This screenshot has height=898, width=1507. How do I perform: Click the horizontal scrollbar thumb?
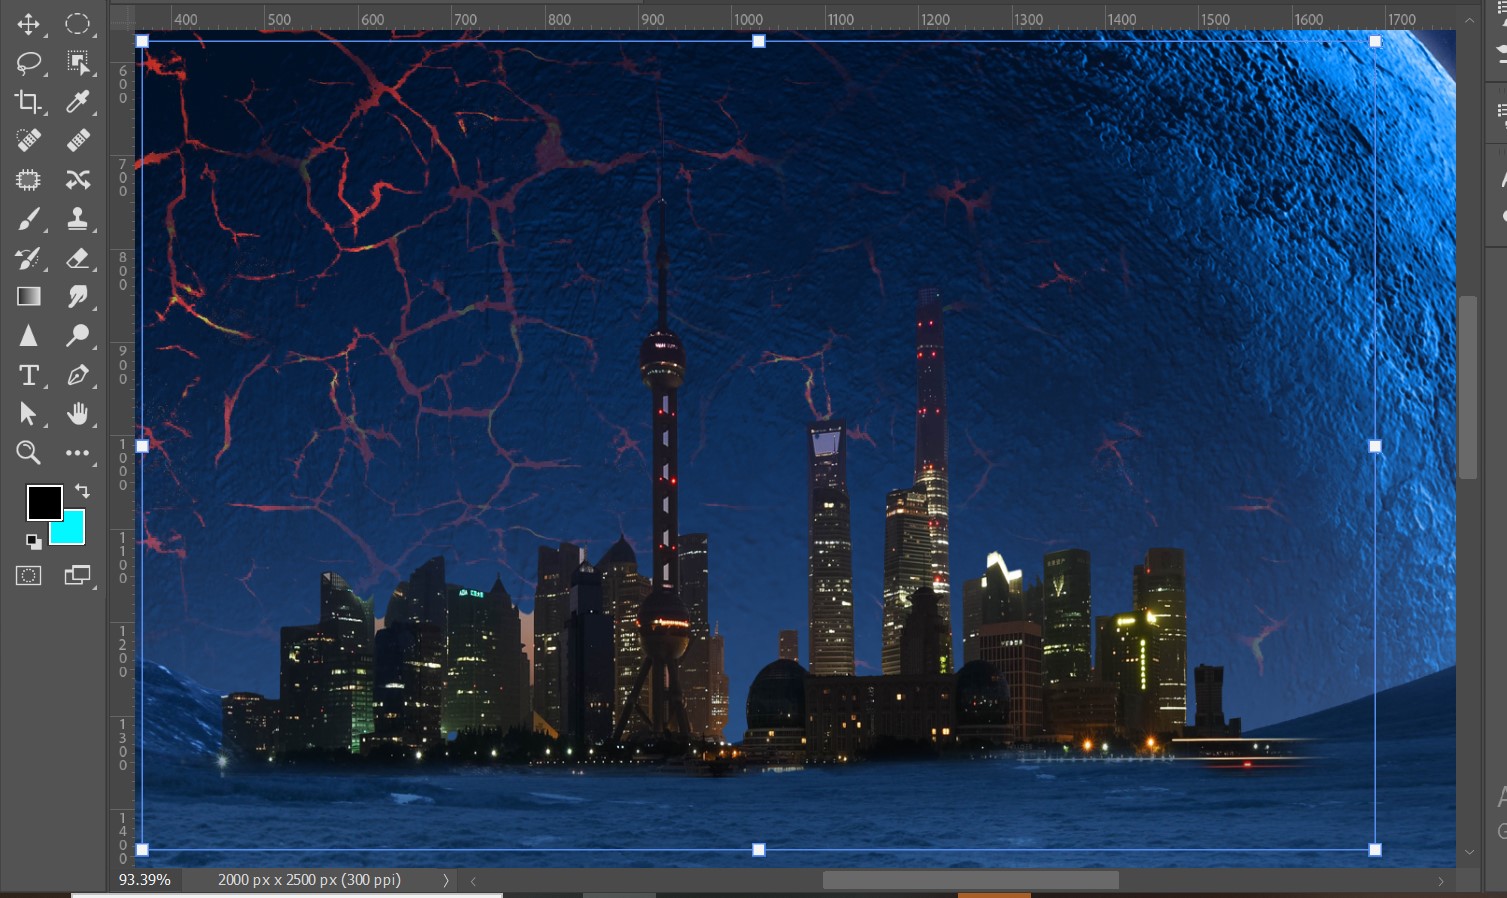970,880
